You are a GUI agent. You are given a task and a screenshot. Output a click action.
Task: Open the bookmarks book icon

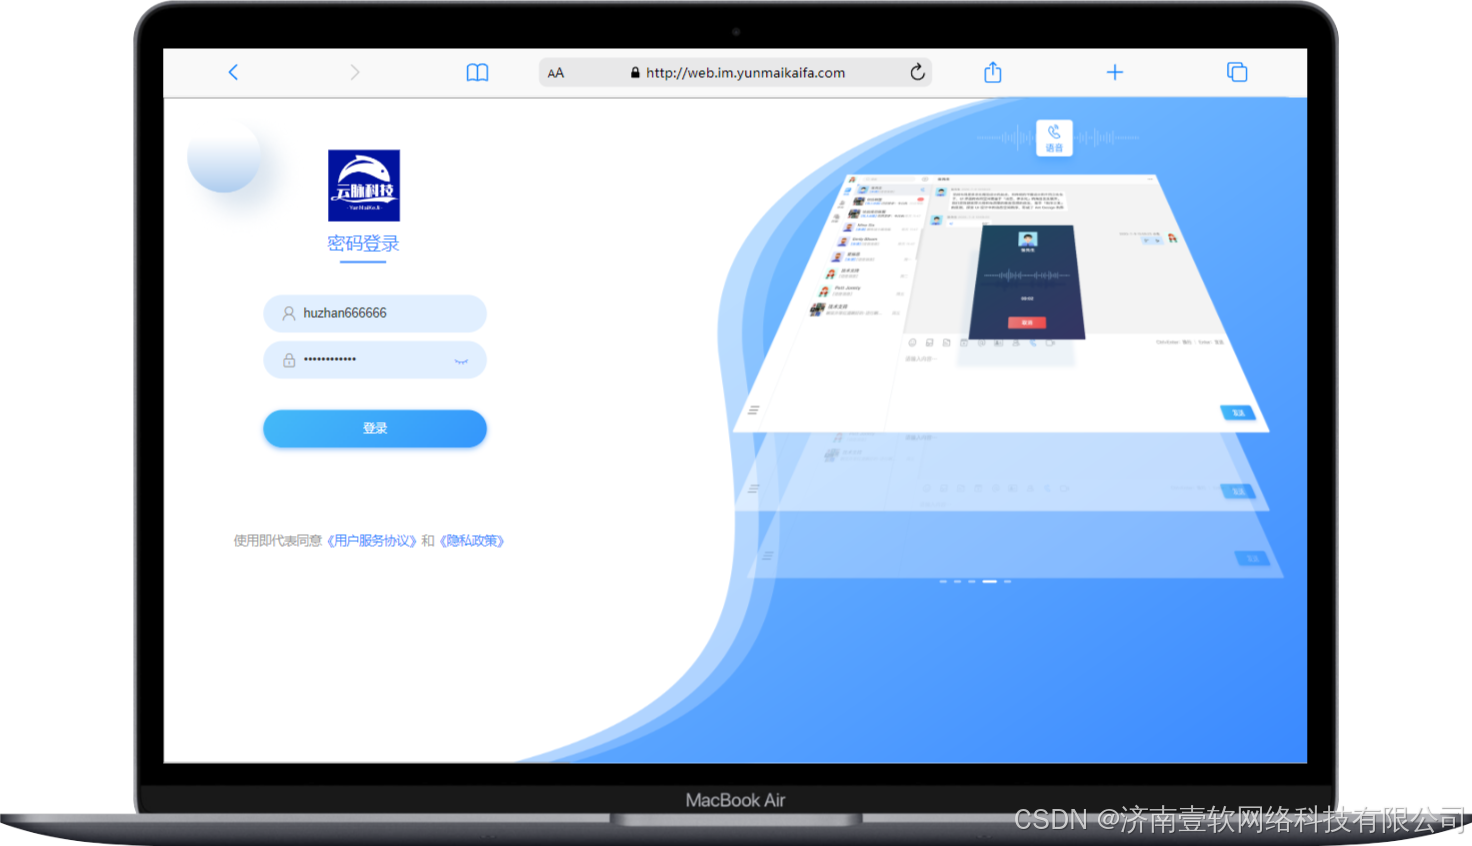[x=477, y=72]
